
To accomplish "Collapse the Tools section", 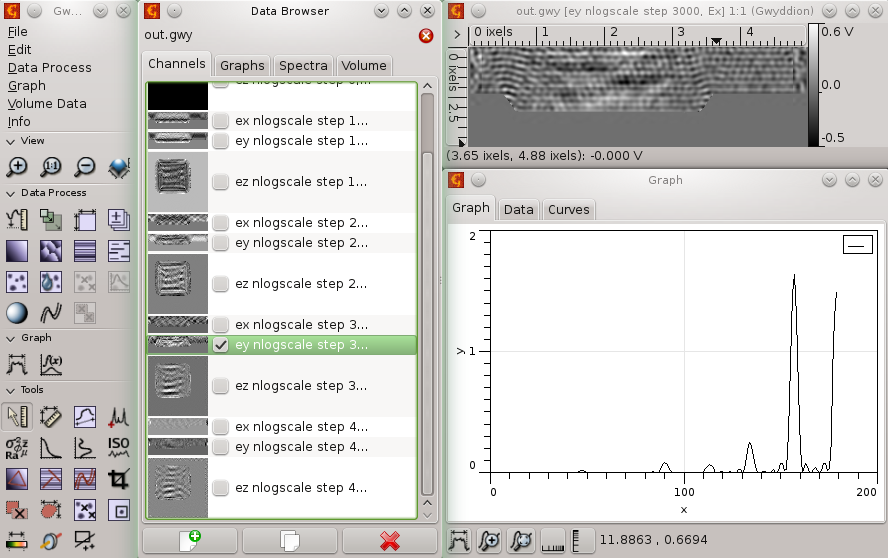I will click(x=10, y=390).
